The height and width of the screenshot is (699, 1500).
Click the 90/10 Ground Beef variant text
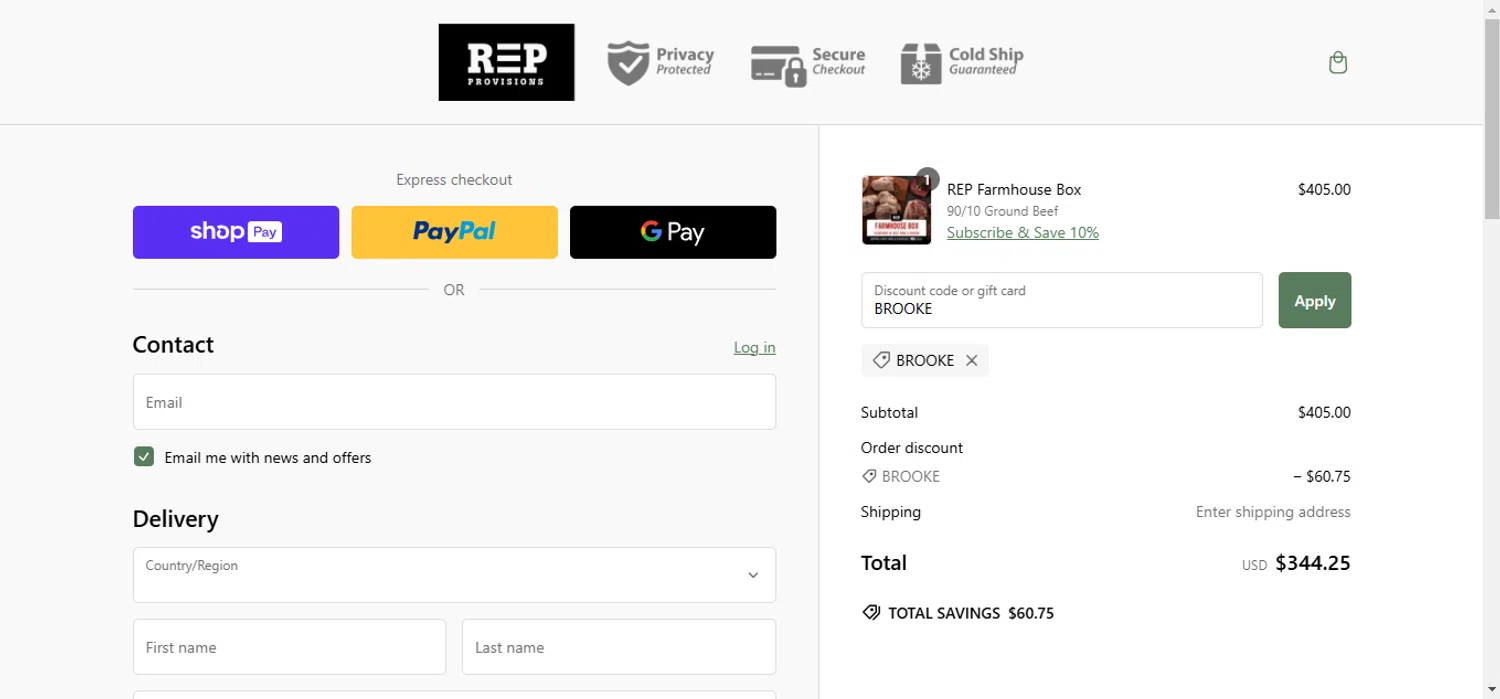[1003, 211]
